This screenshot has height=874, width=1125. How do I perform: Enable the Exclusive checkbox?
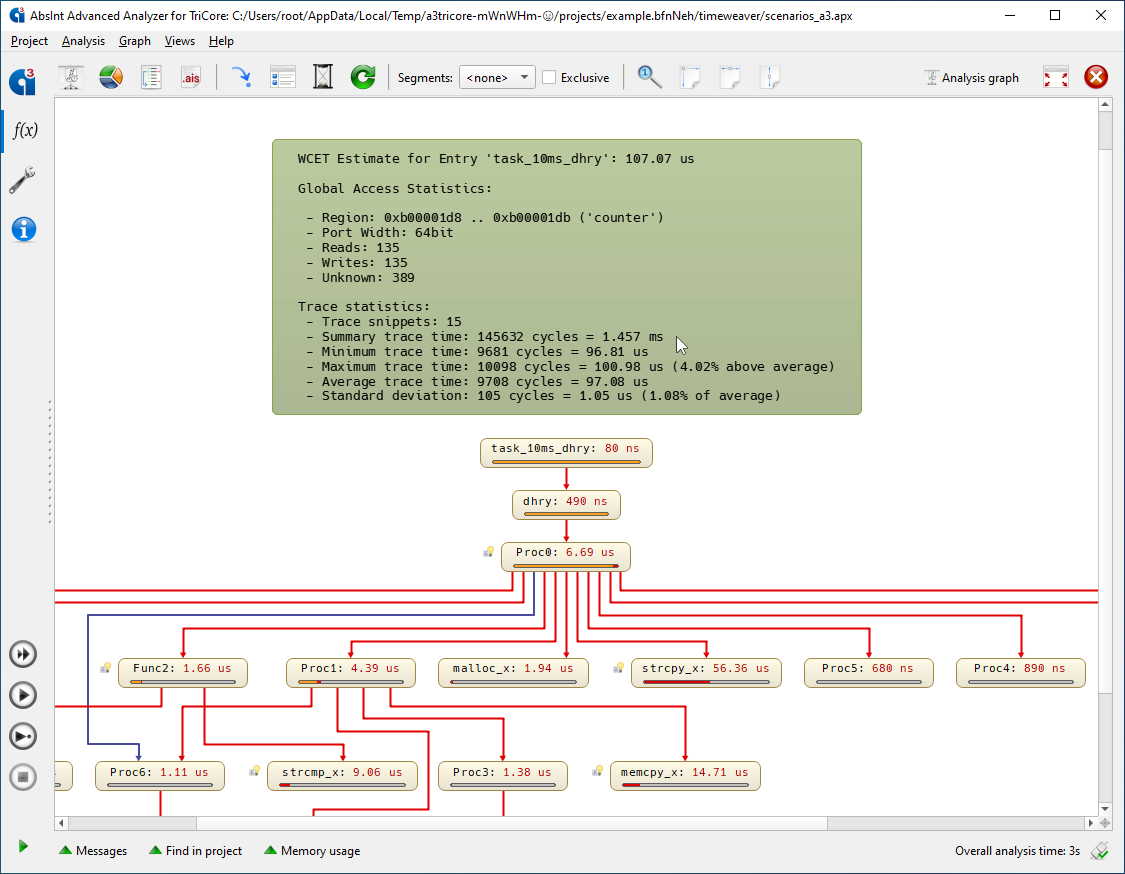(x=549, y=77)
